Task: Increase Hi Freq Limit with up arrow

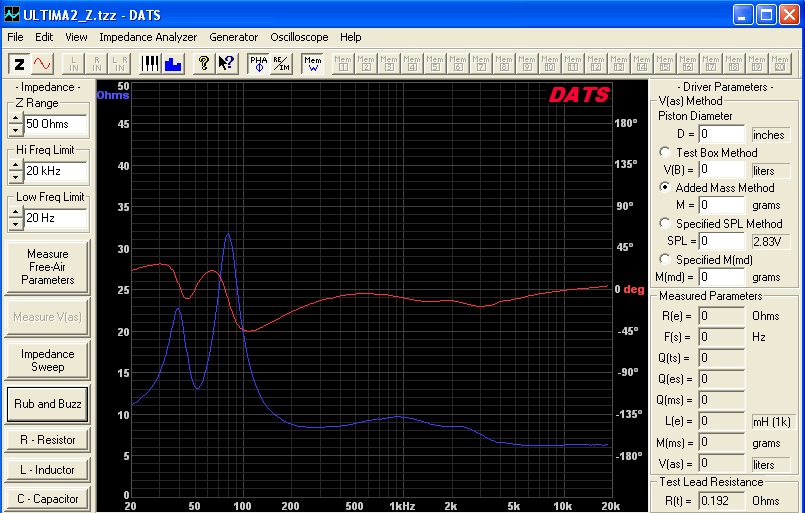Action: click(x=16, y=166)
